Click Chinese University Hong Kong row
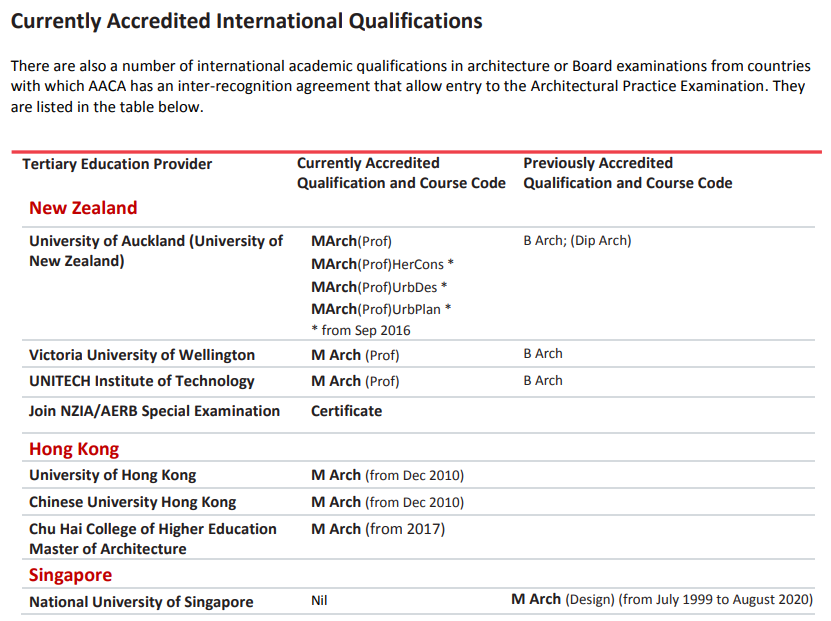Image resolution: width=831 pixels, height=621 pixels. (x=418, y=502)
